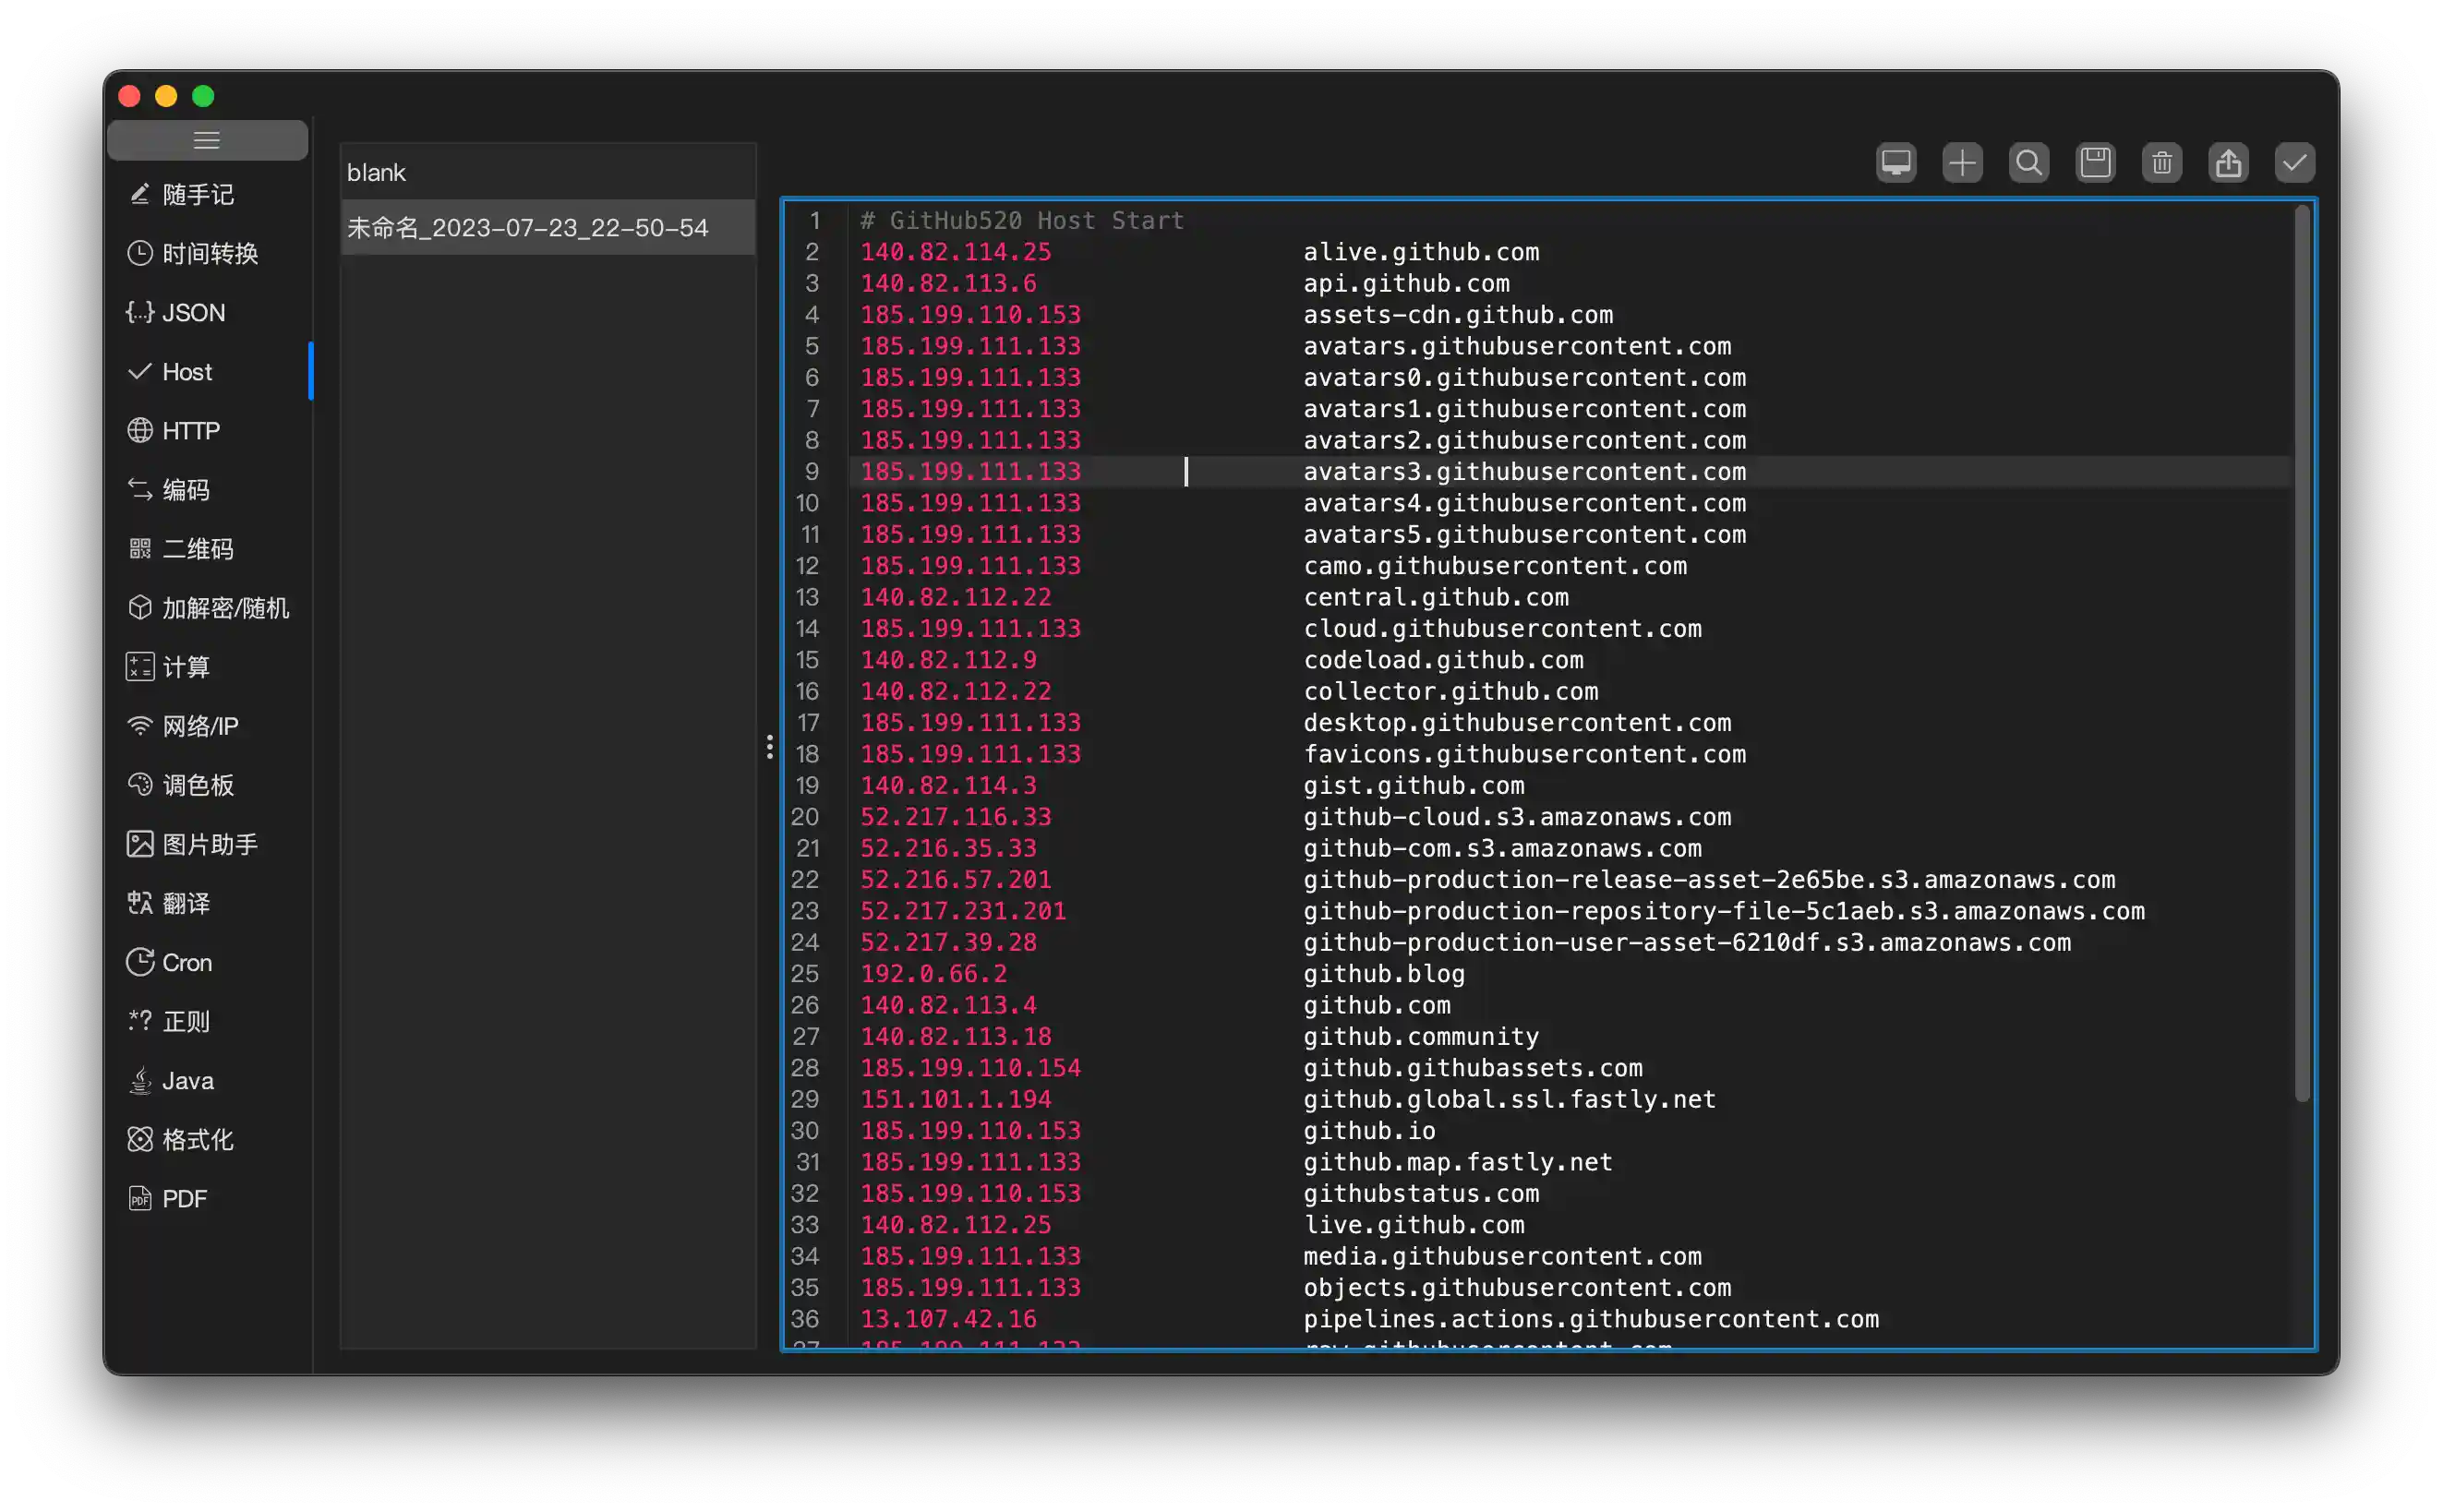
Task: Apply the host with the checkmark toolbar icon
Action: tap(2294, 163)
